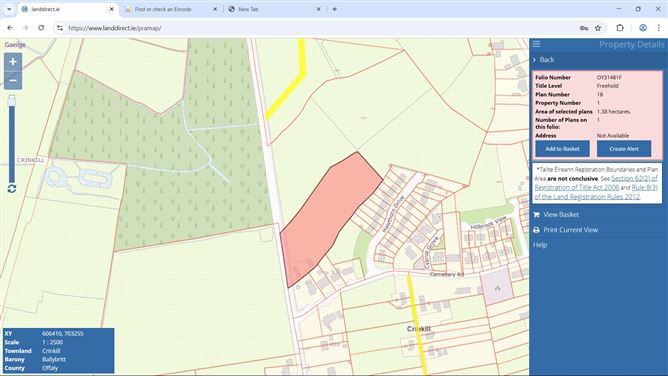Viewport: 668px width, 376px height.
Task: Click the Property Details panel title
Action: 631,44
